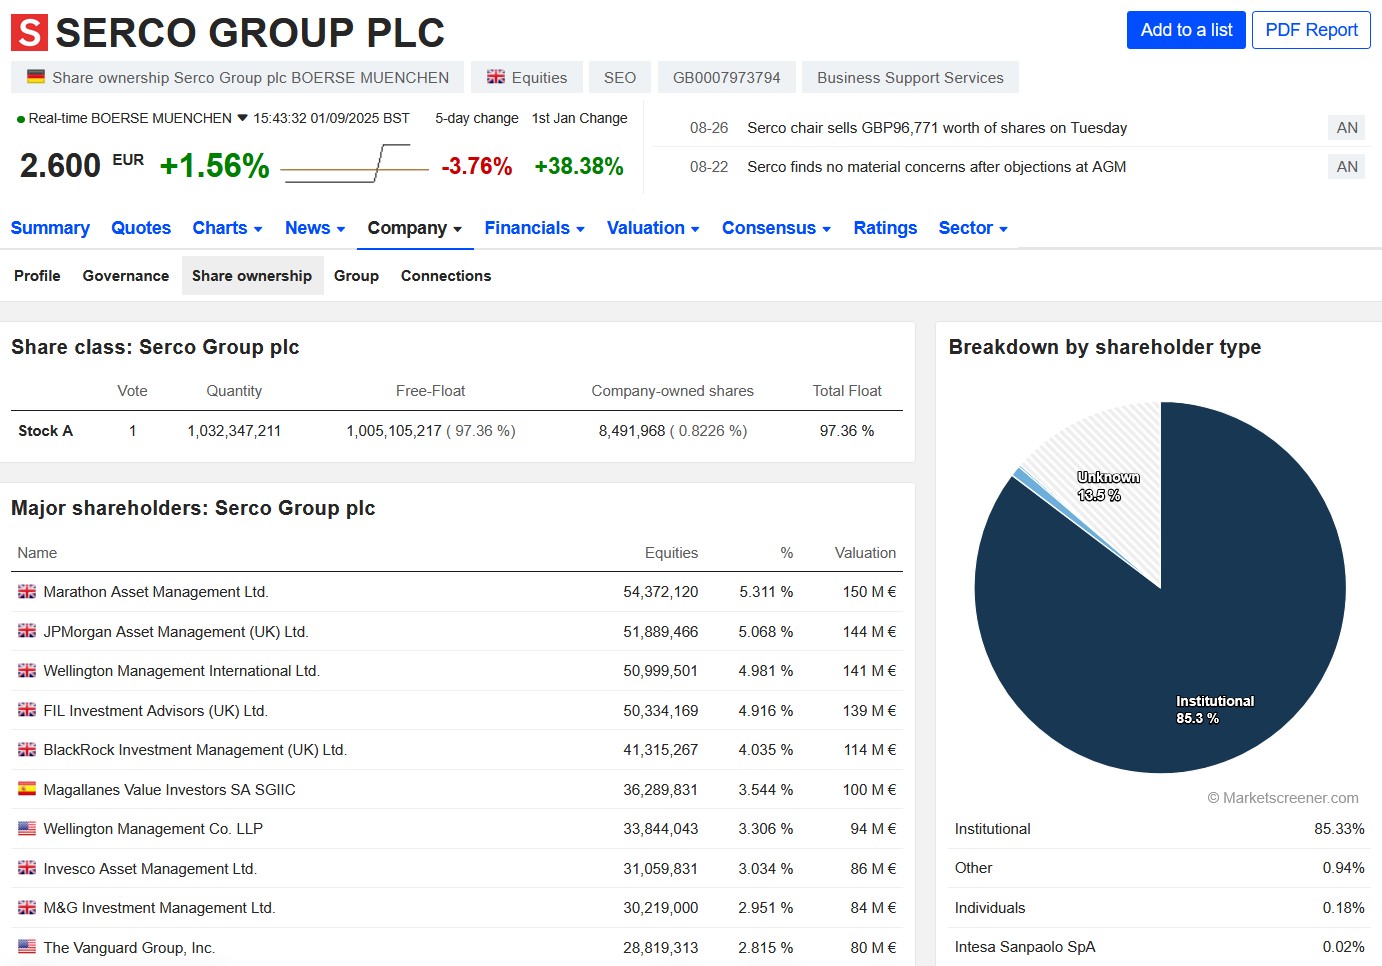Click the Individuals 0.18% breakdown row

click(1159, 908)
